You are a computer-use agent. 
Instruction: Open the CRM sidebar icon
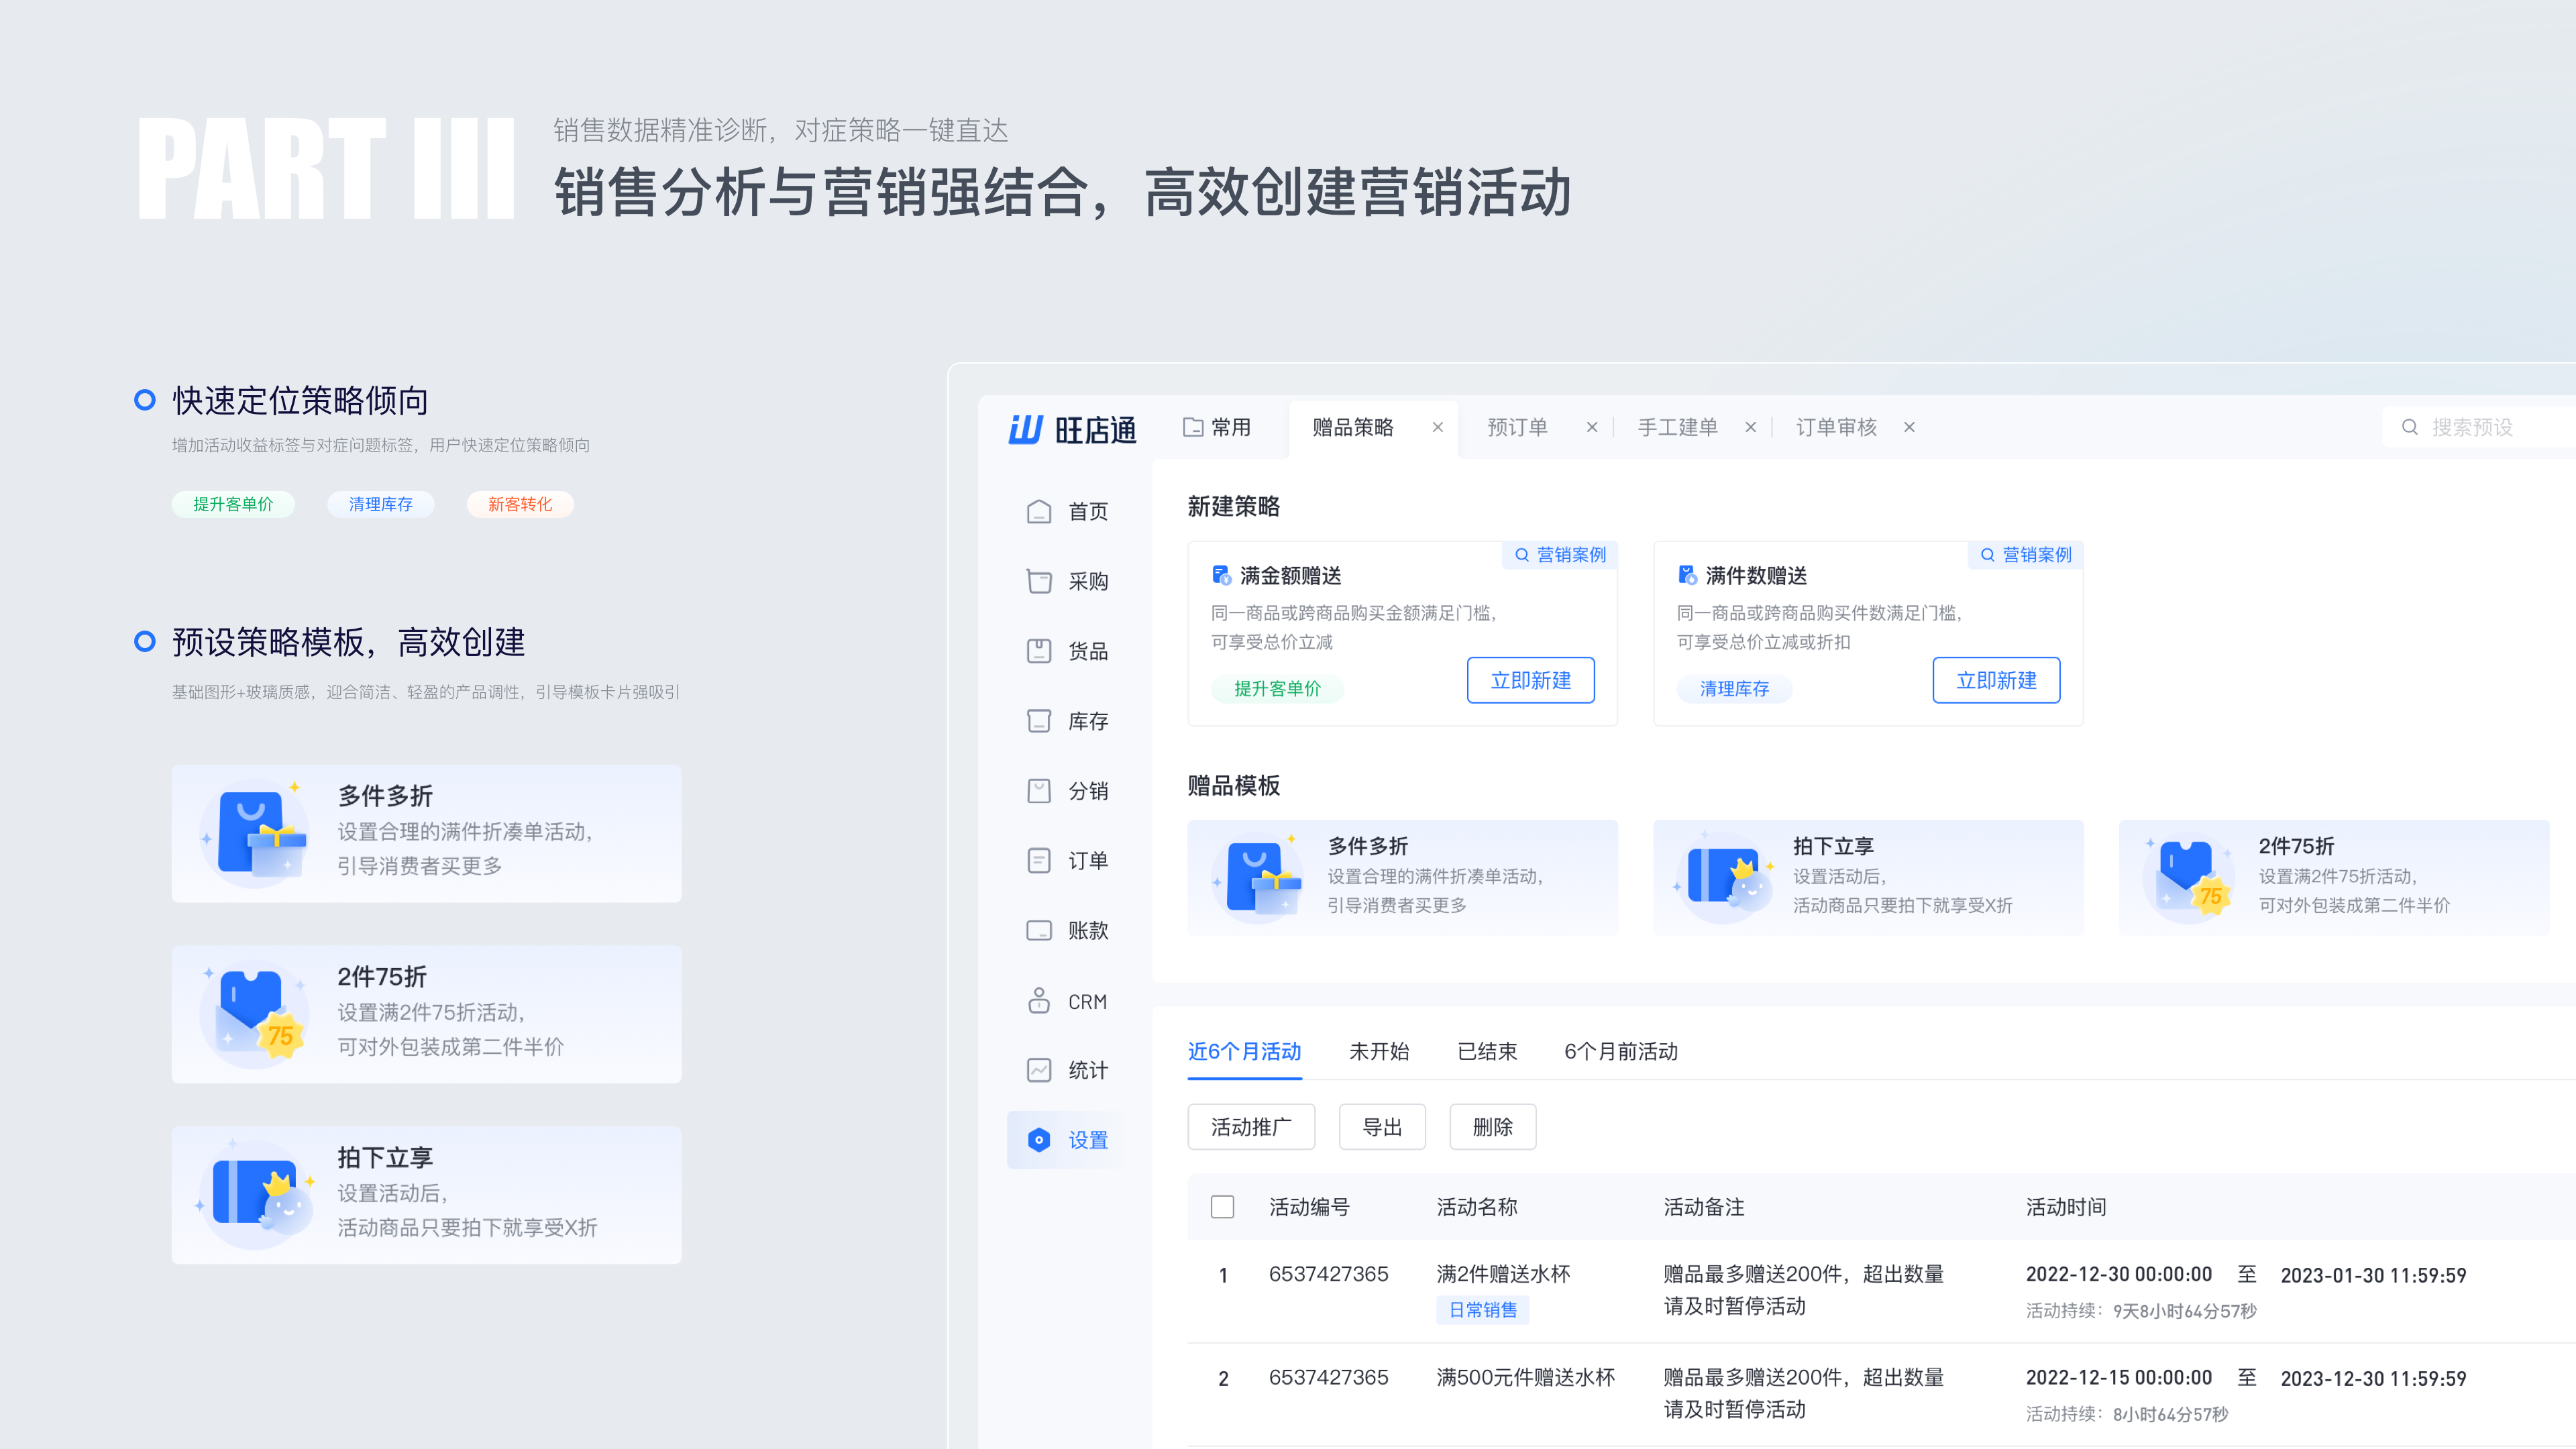click(1039, 1001)
